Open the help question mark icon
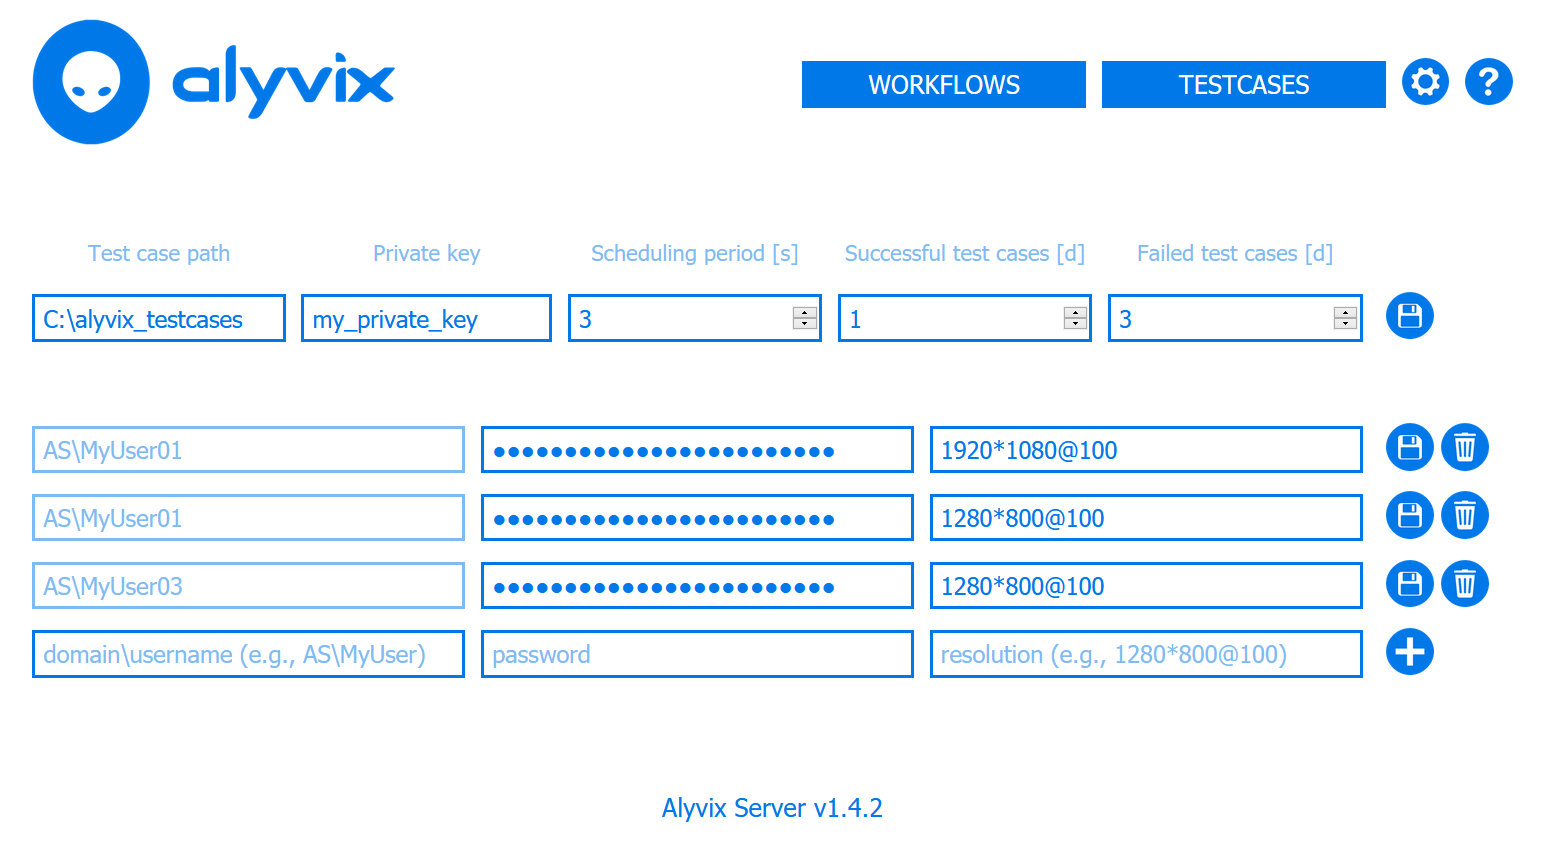Screen dimensions: 1547x862 click(x=1489, y=82)
